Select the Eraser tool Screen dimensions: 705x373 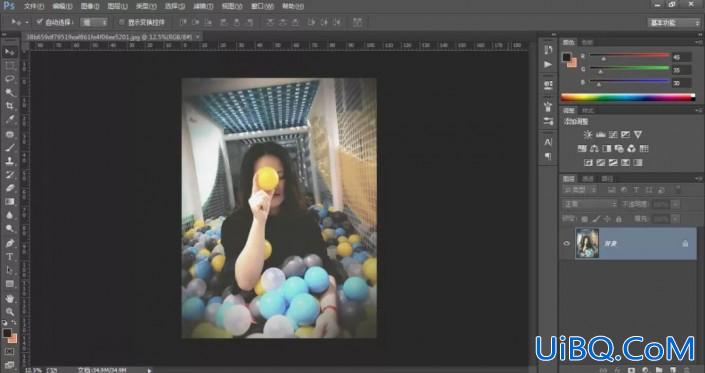pos(9,188)
